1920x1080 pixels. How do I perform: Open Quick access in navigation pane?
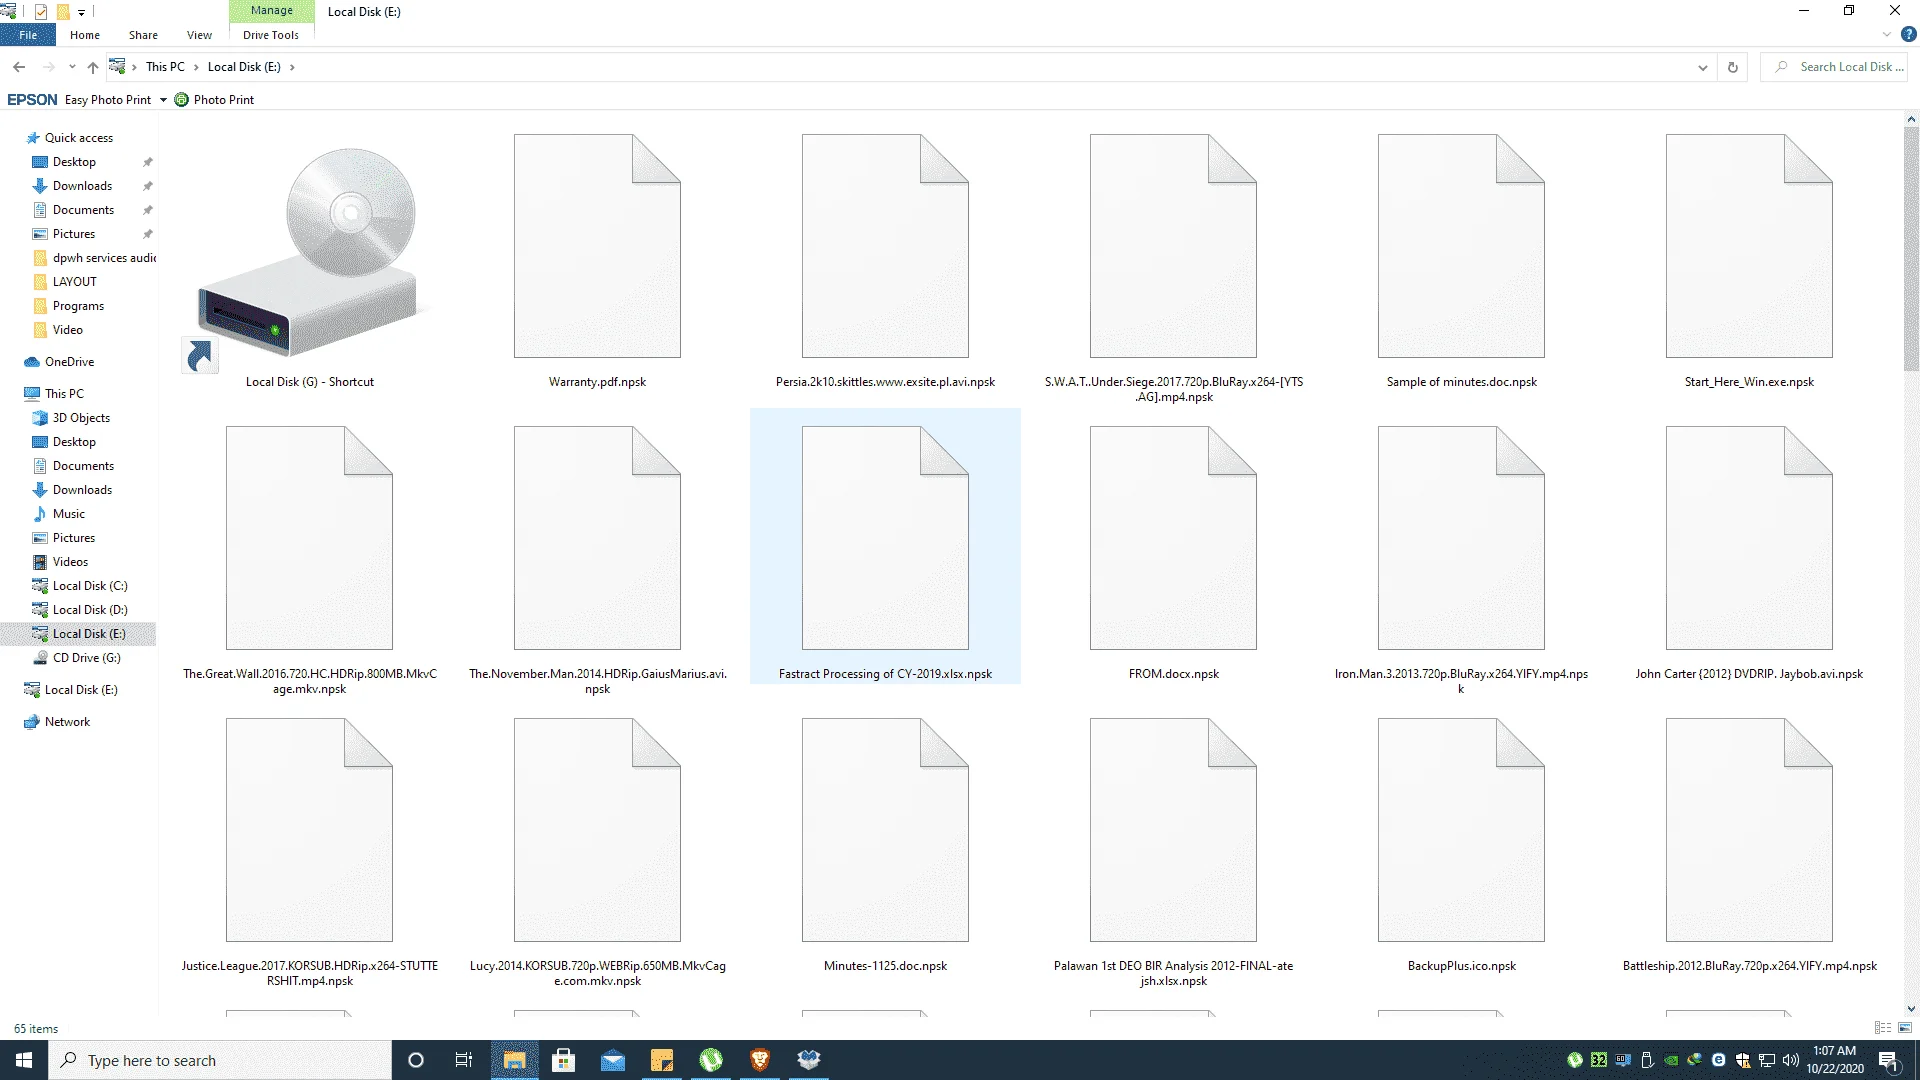(79, 138)
